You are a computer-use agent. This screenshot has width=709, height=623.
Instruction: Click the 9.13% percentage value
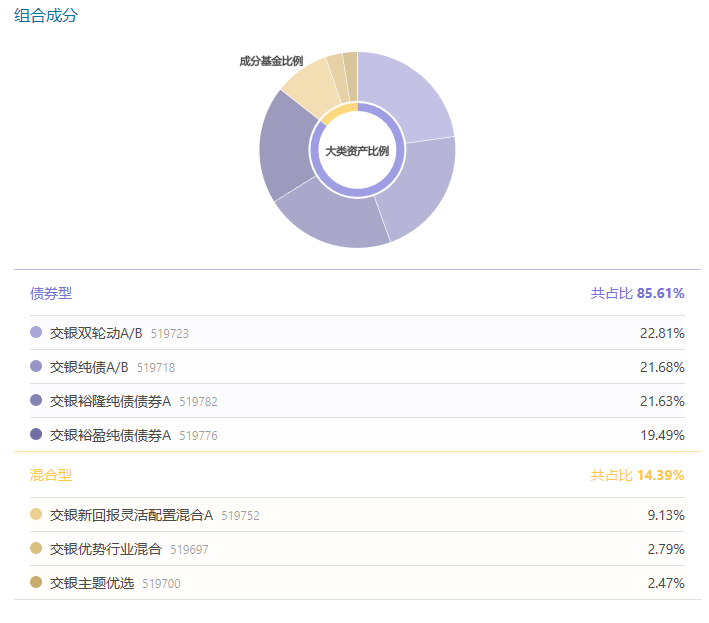tap(666, 515)
